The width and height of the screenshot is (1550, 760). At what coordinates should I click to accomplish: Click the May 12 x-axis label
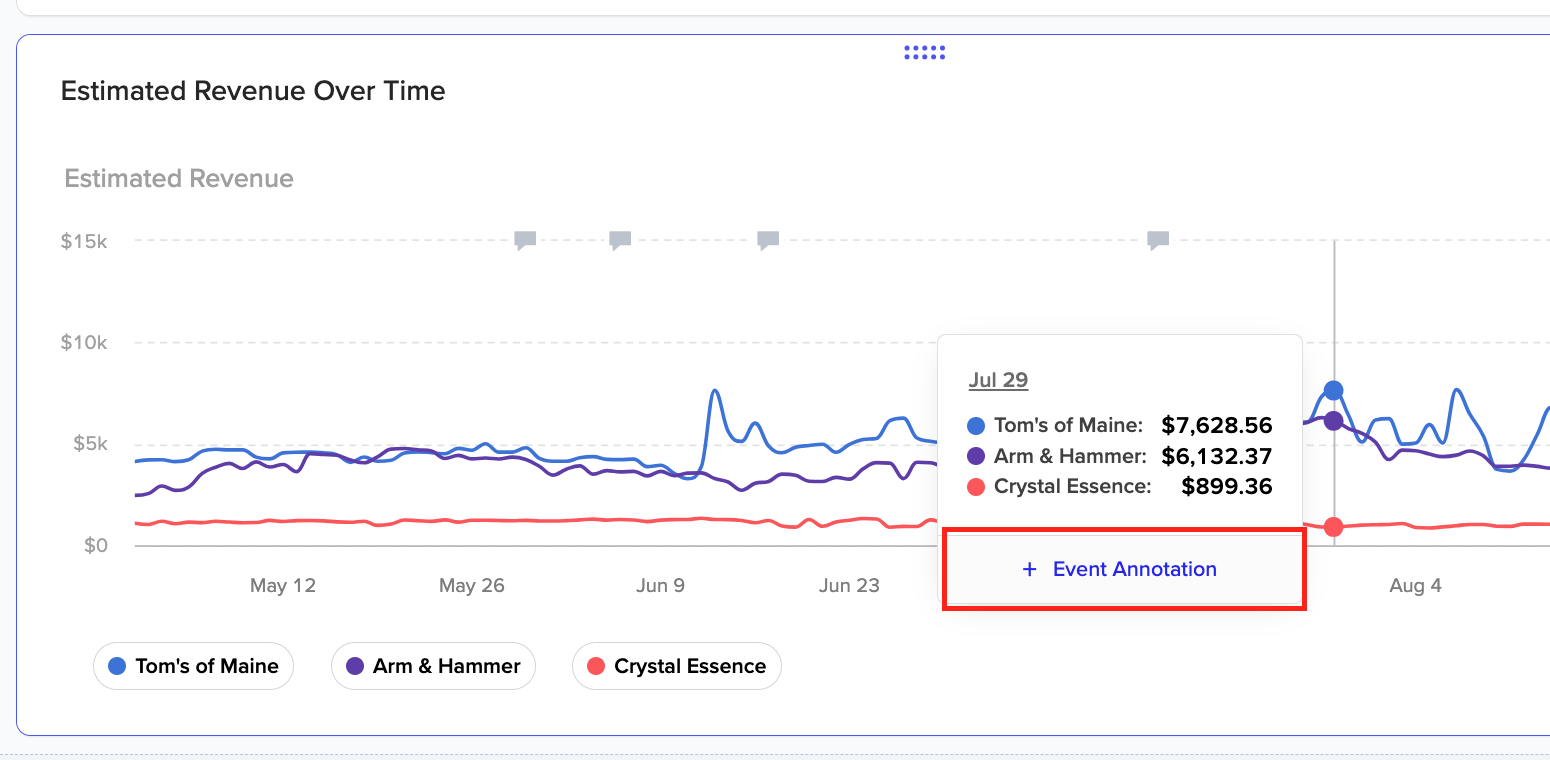[x=283, y=586]
